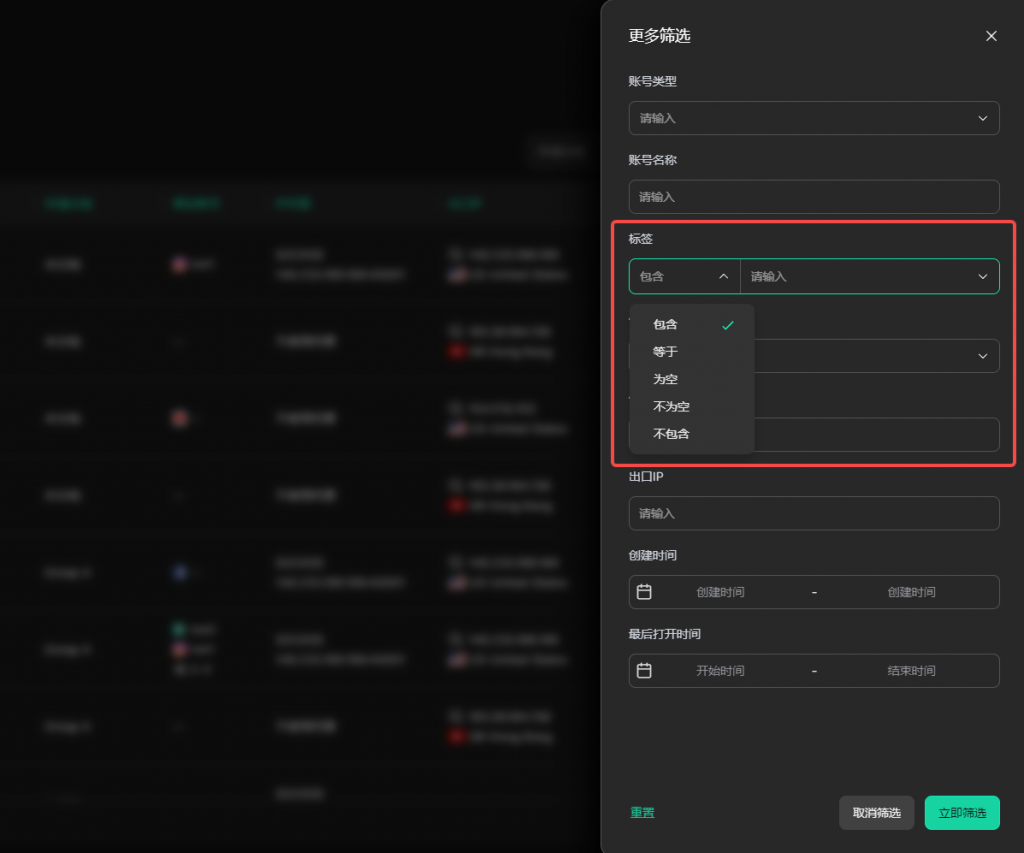The image size is (1024, 853).
Task: Click the 重置 reset link
Action: [642, 813]
